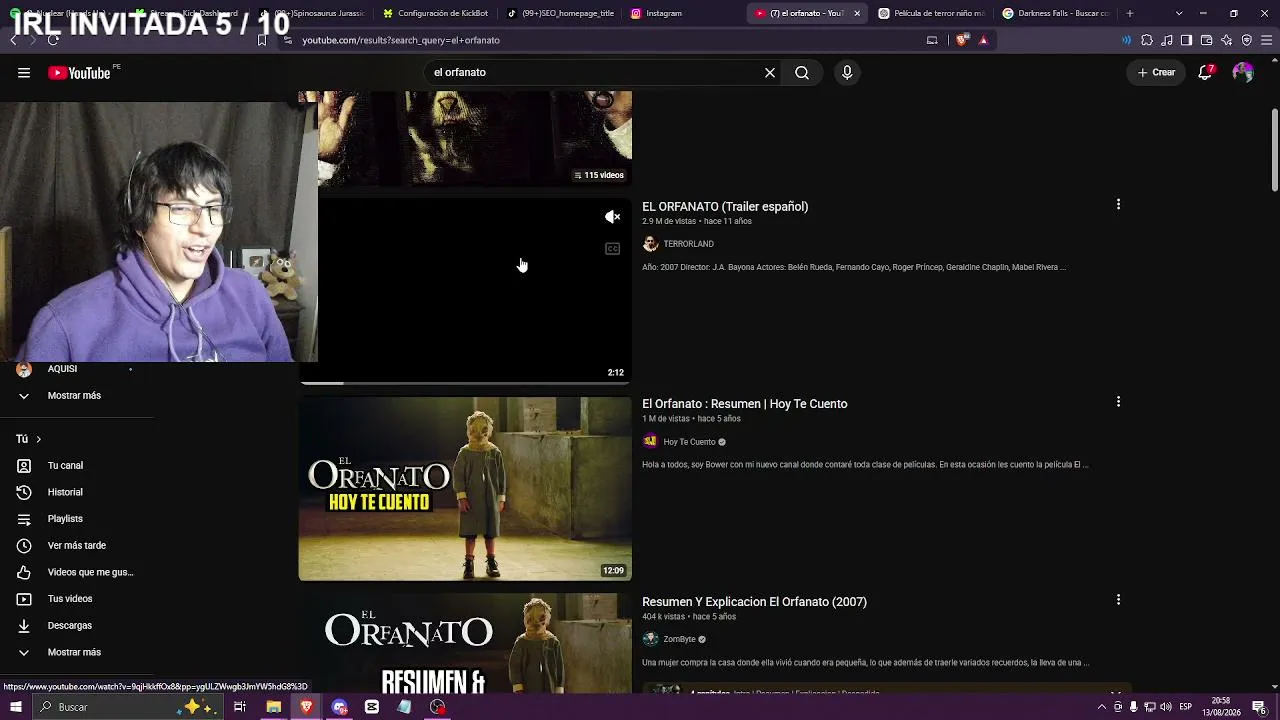Open the ZomByte channel avatar
The width and height of the screenshot is (1280, 720).
[x=650, y=639]
